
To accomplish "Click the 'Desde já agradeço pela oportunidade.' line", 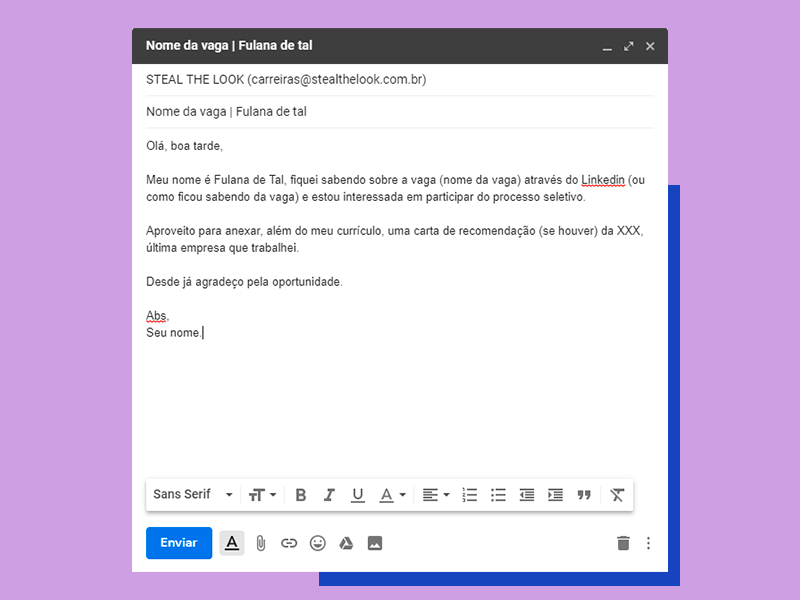I will [244, 282].
